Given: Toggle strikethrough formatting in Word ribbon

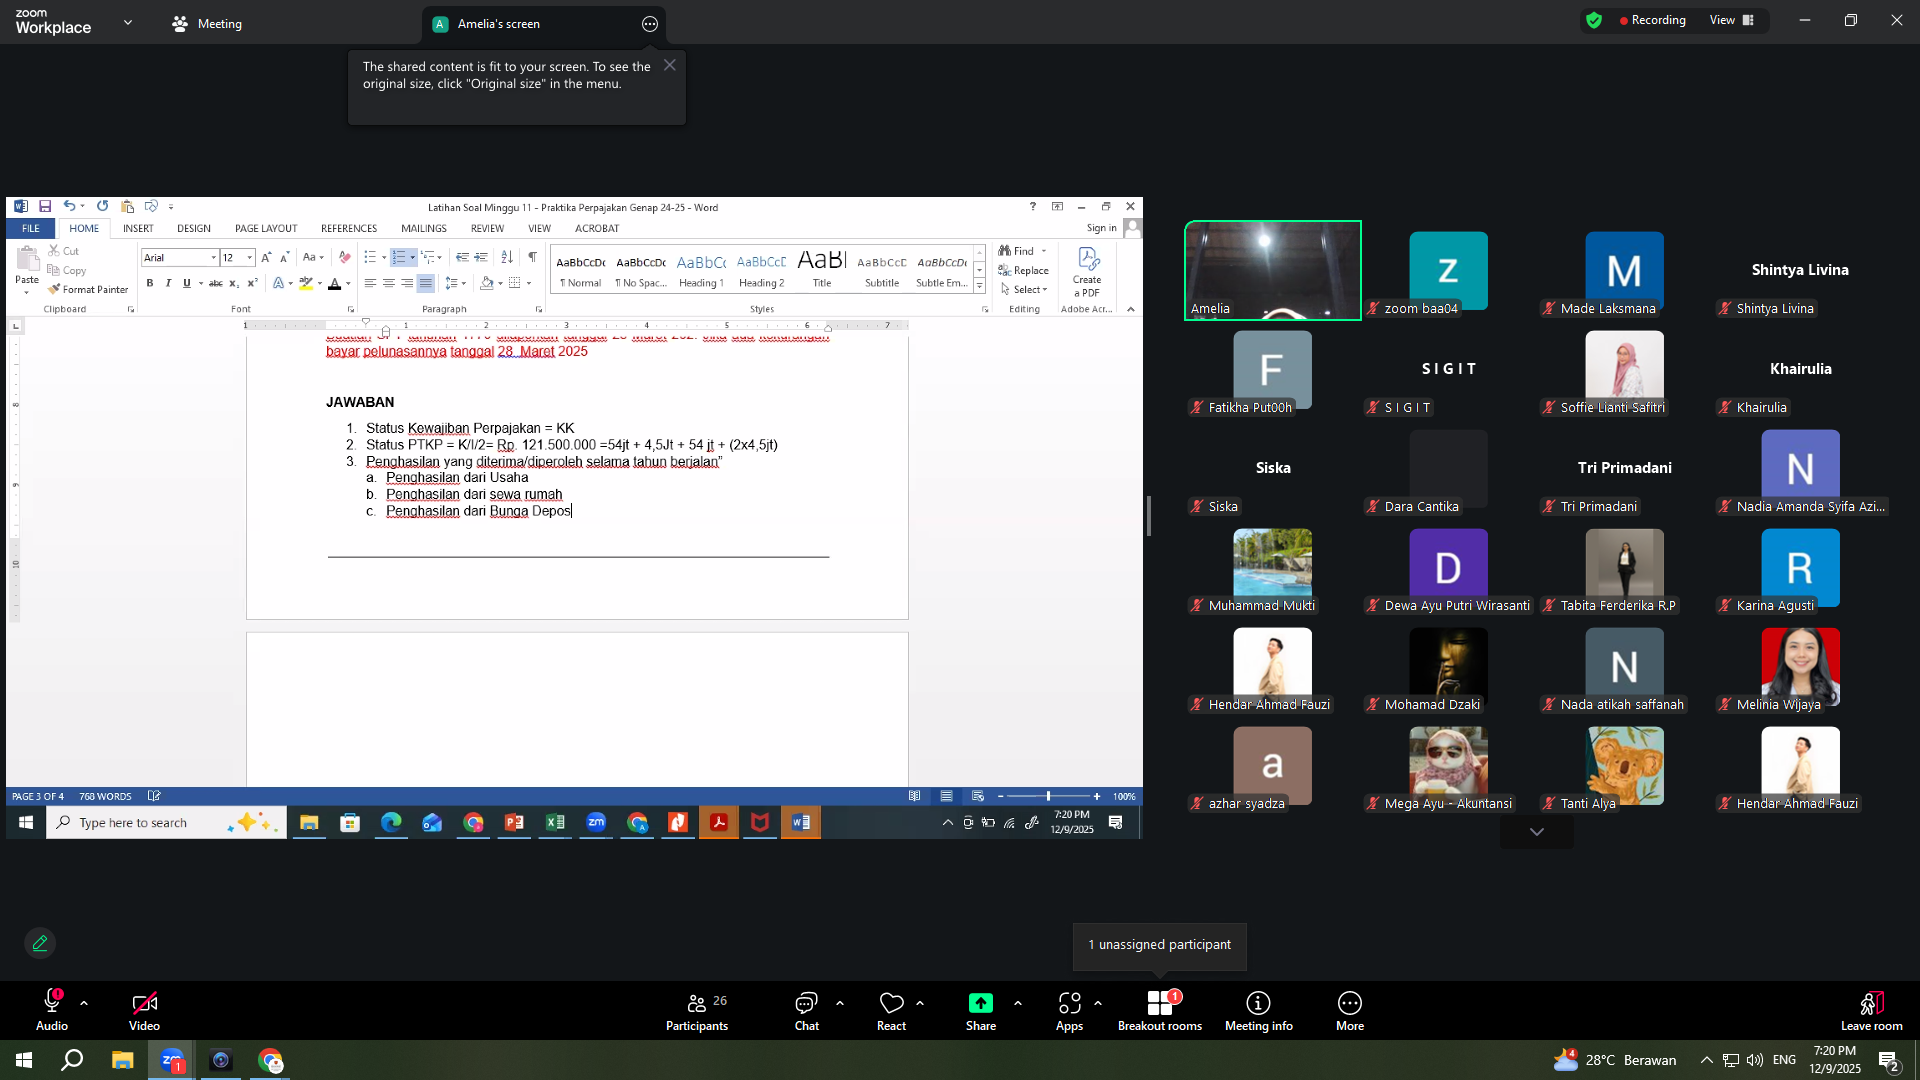Looking at the screenshot, I should click(215, 284).
